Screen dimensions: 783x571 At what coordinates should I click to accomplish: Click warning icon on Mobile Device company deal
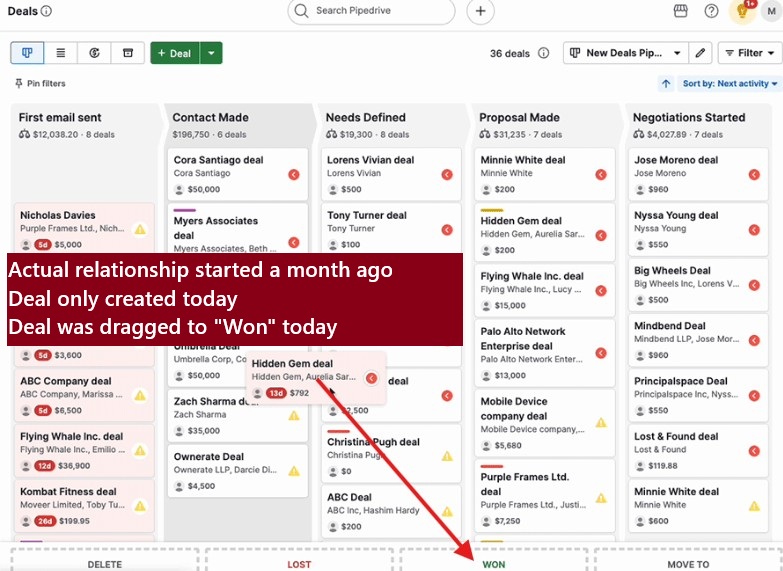click(x=601, y=423)
